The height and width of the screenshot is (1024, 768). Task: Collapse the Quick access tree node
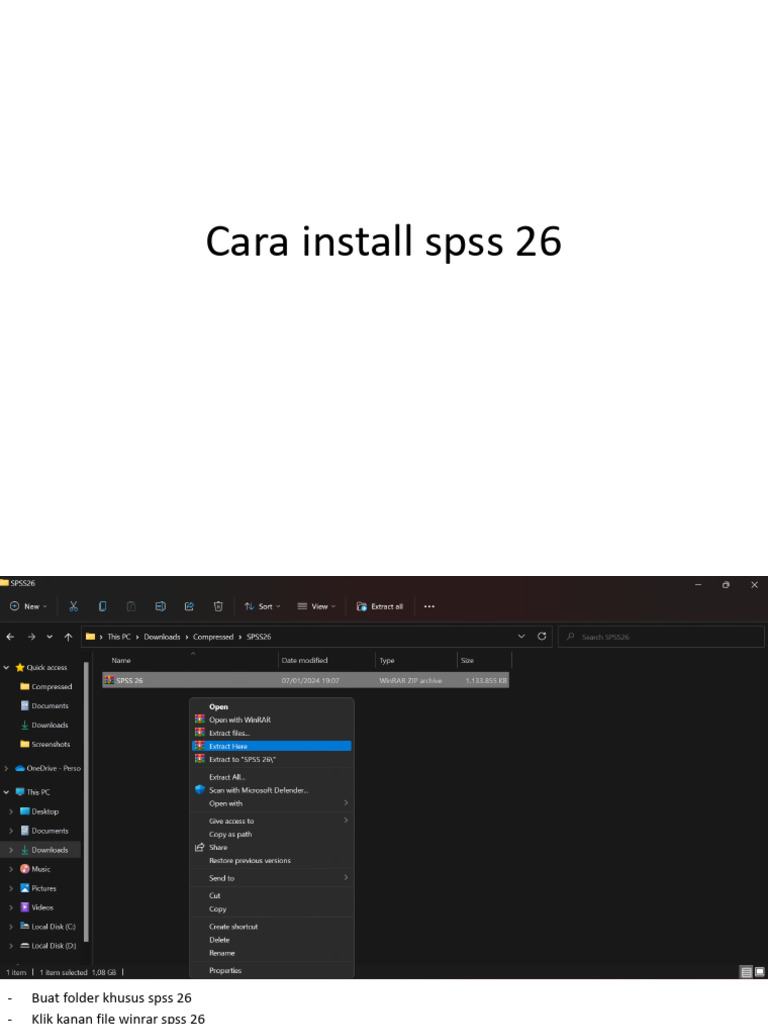click(x=7, y=667)
